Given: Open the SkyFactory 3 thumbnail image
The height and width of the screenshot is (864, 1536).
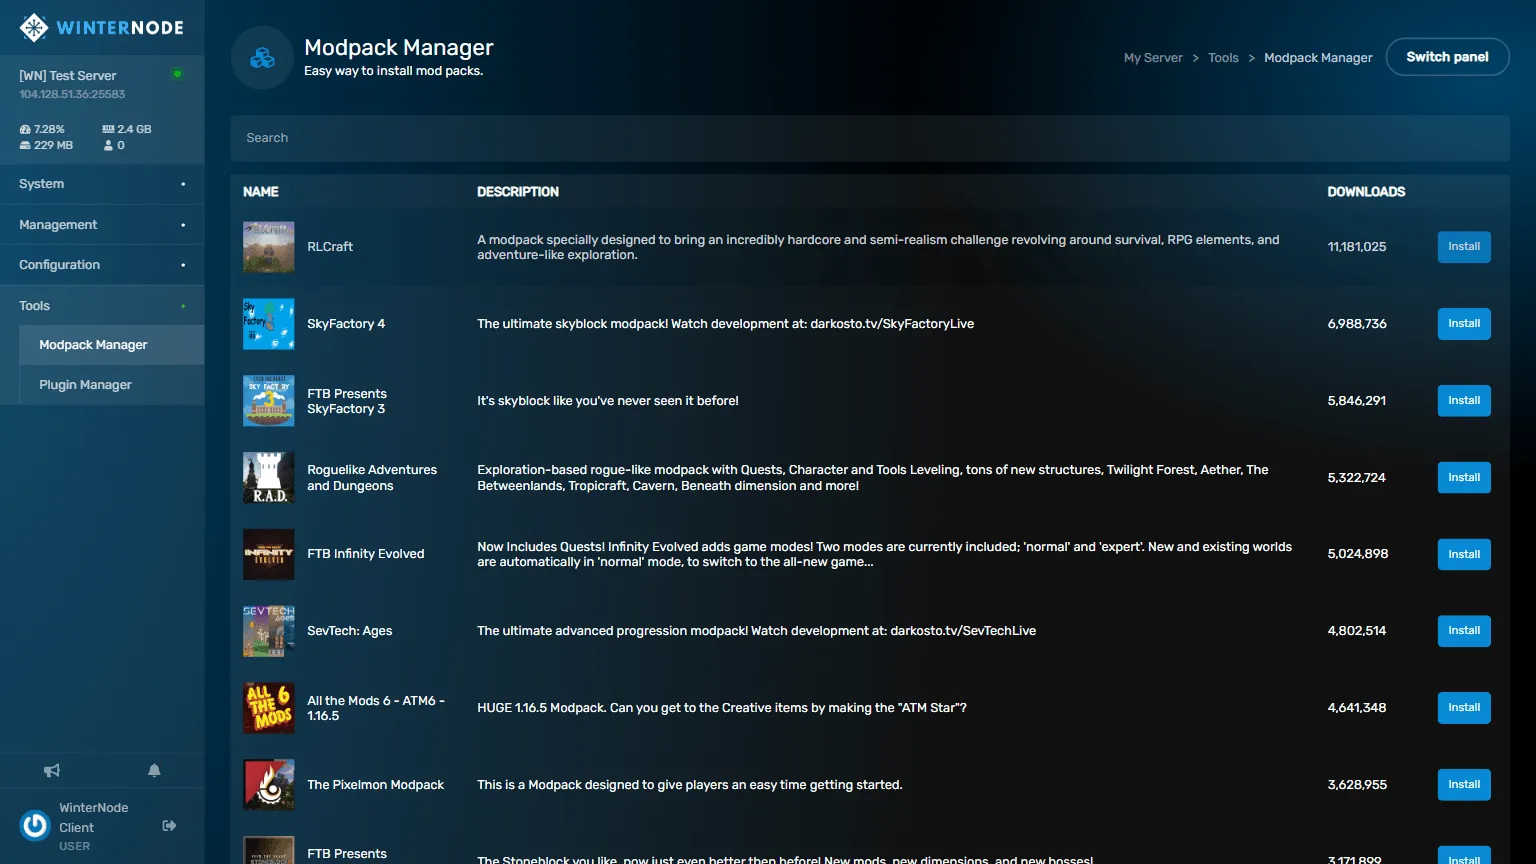Looking at the screenshot, I should [269, 401].
